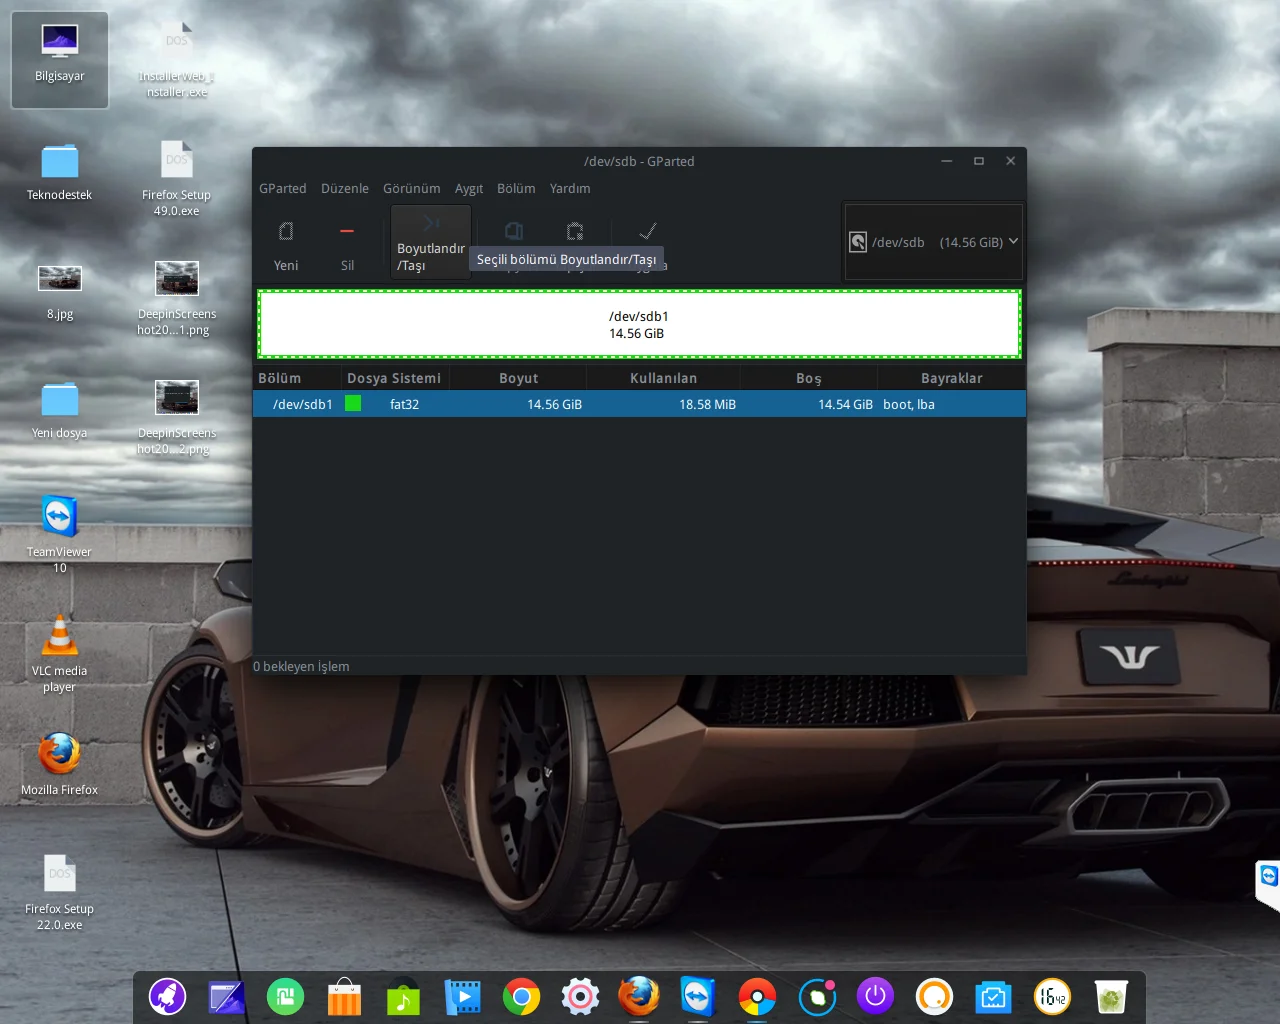This screenshot has width=1280, height=1024.
Task: Click the apply checkmark toolbar icon
Action: 648,232
